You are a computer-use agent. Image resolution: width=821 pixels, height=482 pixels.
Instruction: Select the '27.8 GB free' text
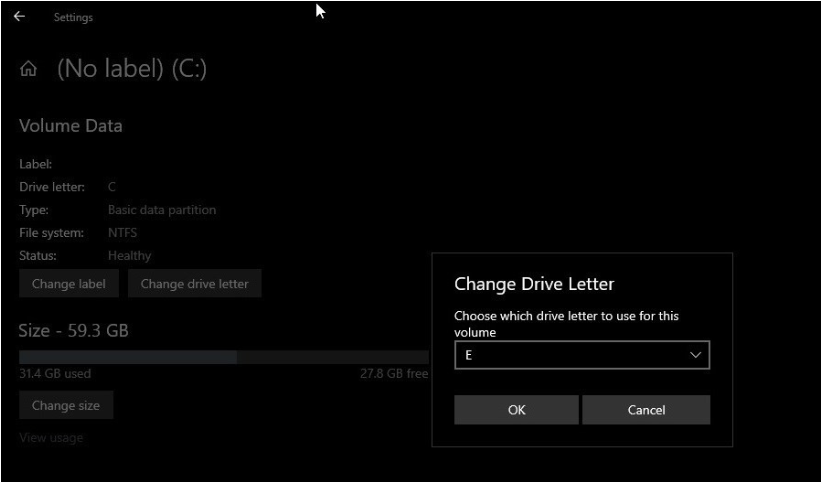point(394,374)
